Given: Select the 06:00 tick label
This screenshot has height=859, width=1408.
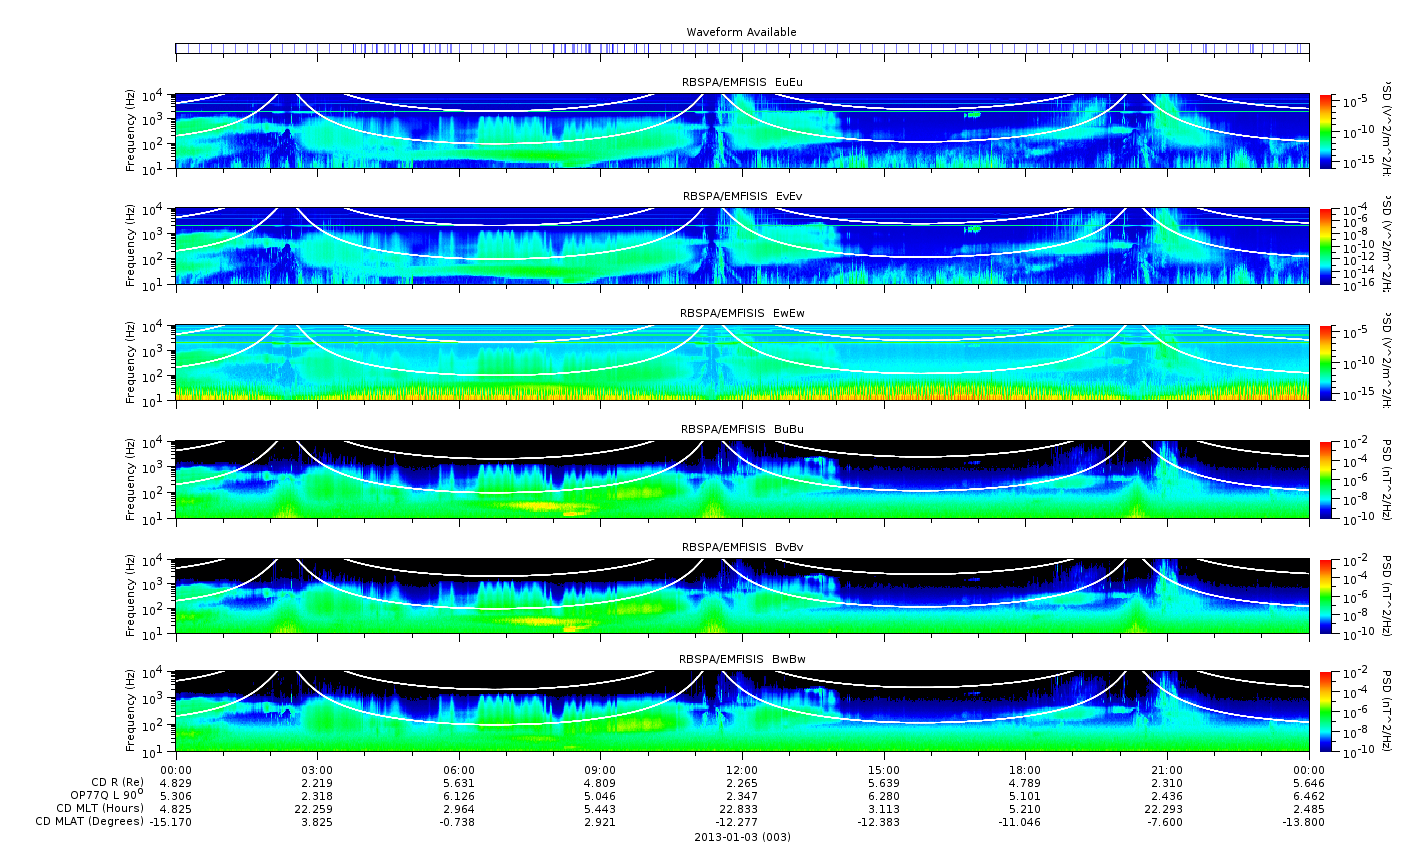Looking at the screenshot, I should (458, 769).
